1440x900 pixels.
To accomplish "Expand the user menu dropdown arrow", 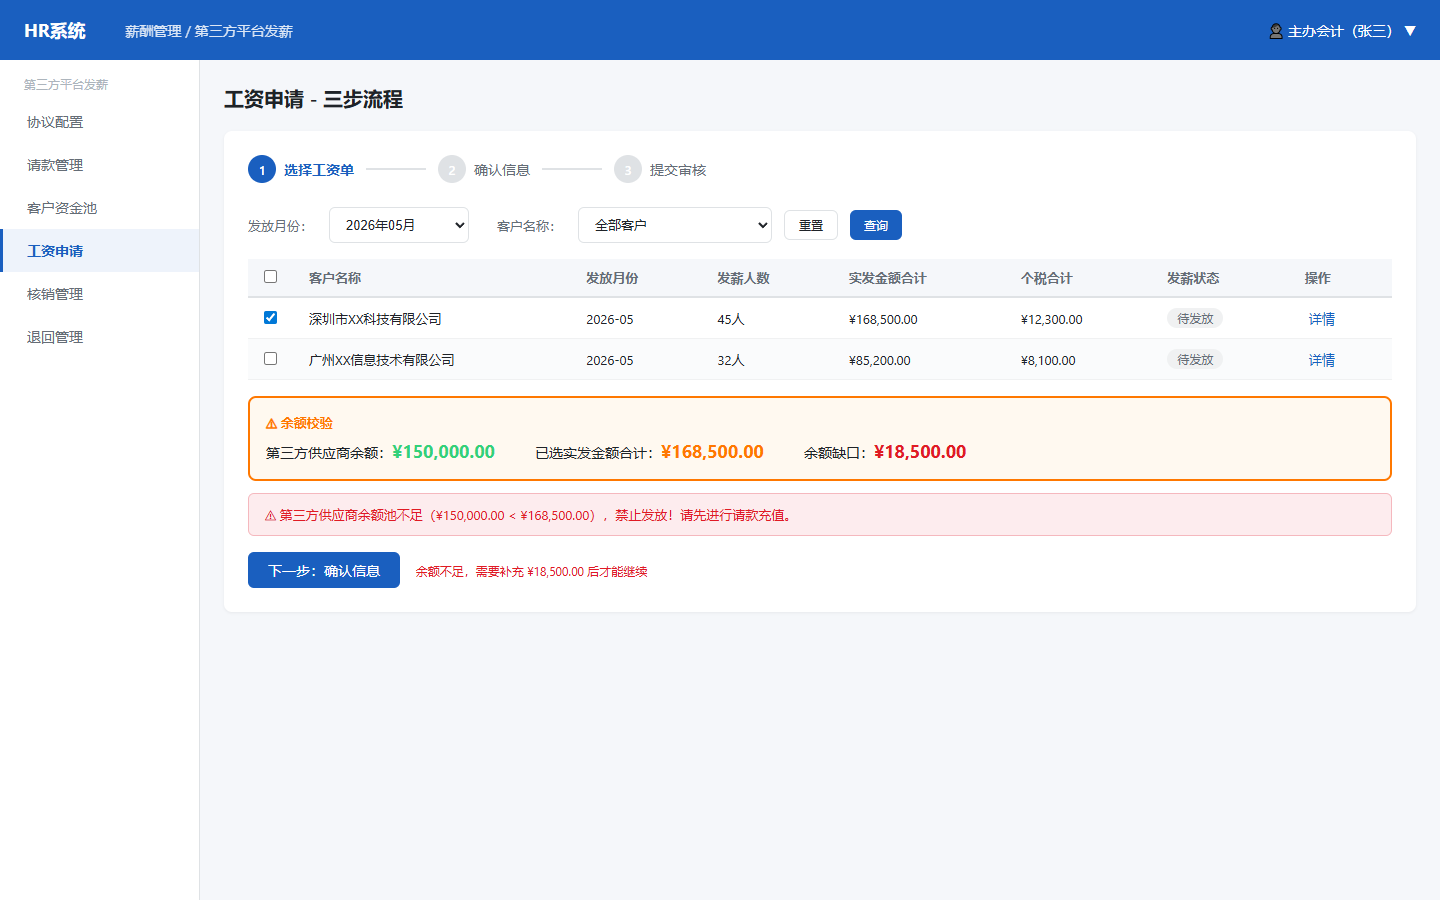I will pyautogui.click(x=1410, y=31).
